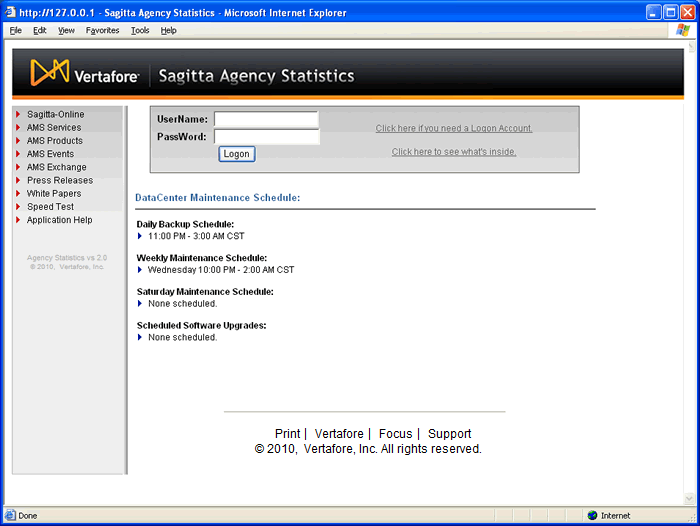
Task: Click red arrow beside Sagitta-Online
Action: (x=18, y=114)
